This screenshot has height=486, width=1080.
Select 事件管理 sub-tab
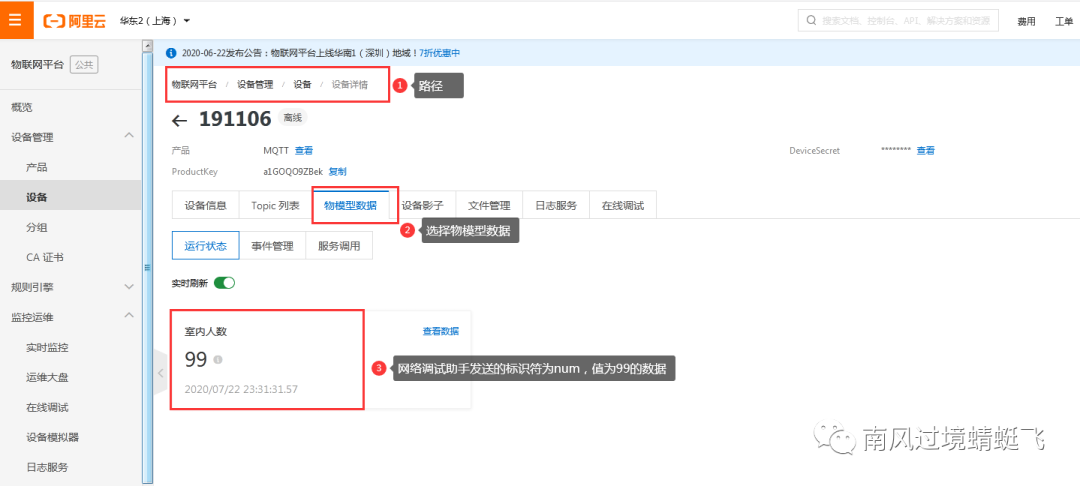click(272, 246)
